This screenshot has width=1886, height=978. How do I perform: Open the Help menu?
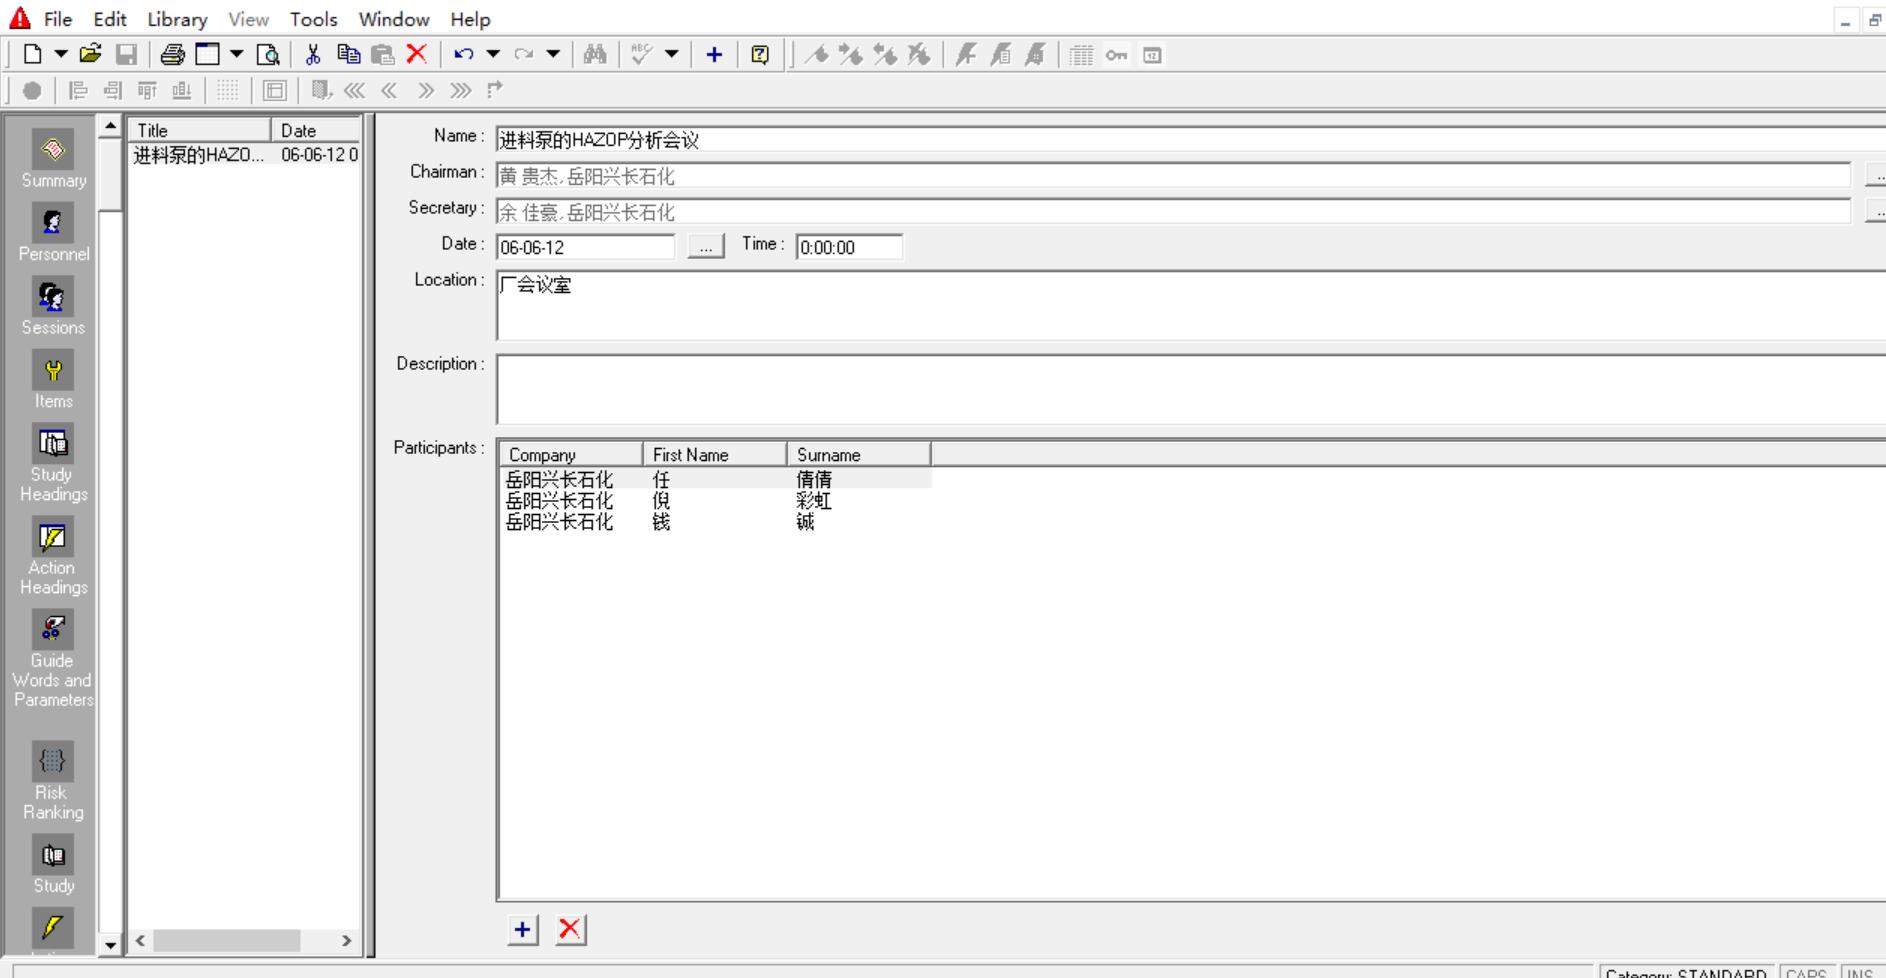pos(470,19)
